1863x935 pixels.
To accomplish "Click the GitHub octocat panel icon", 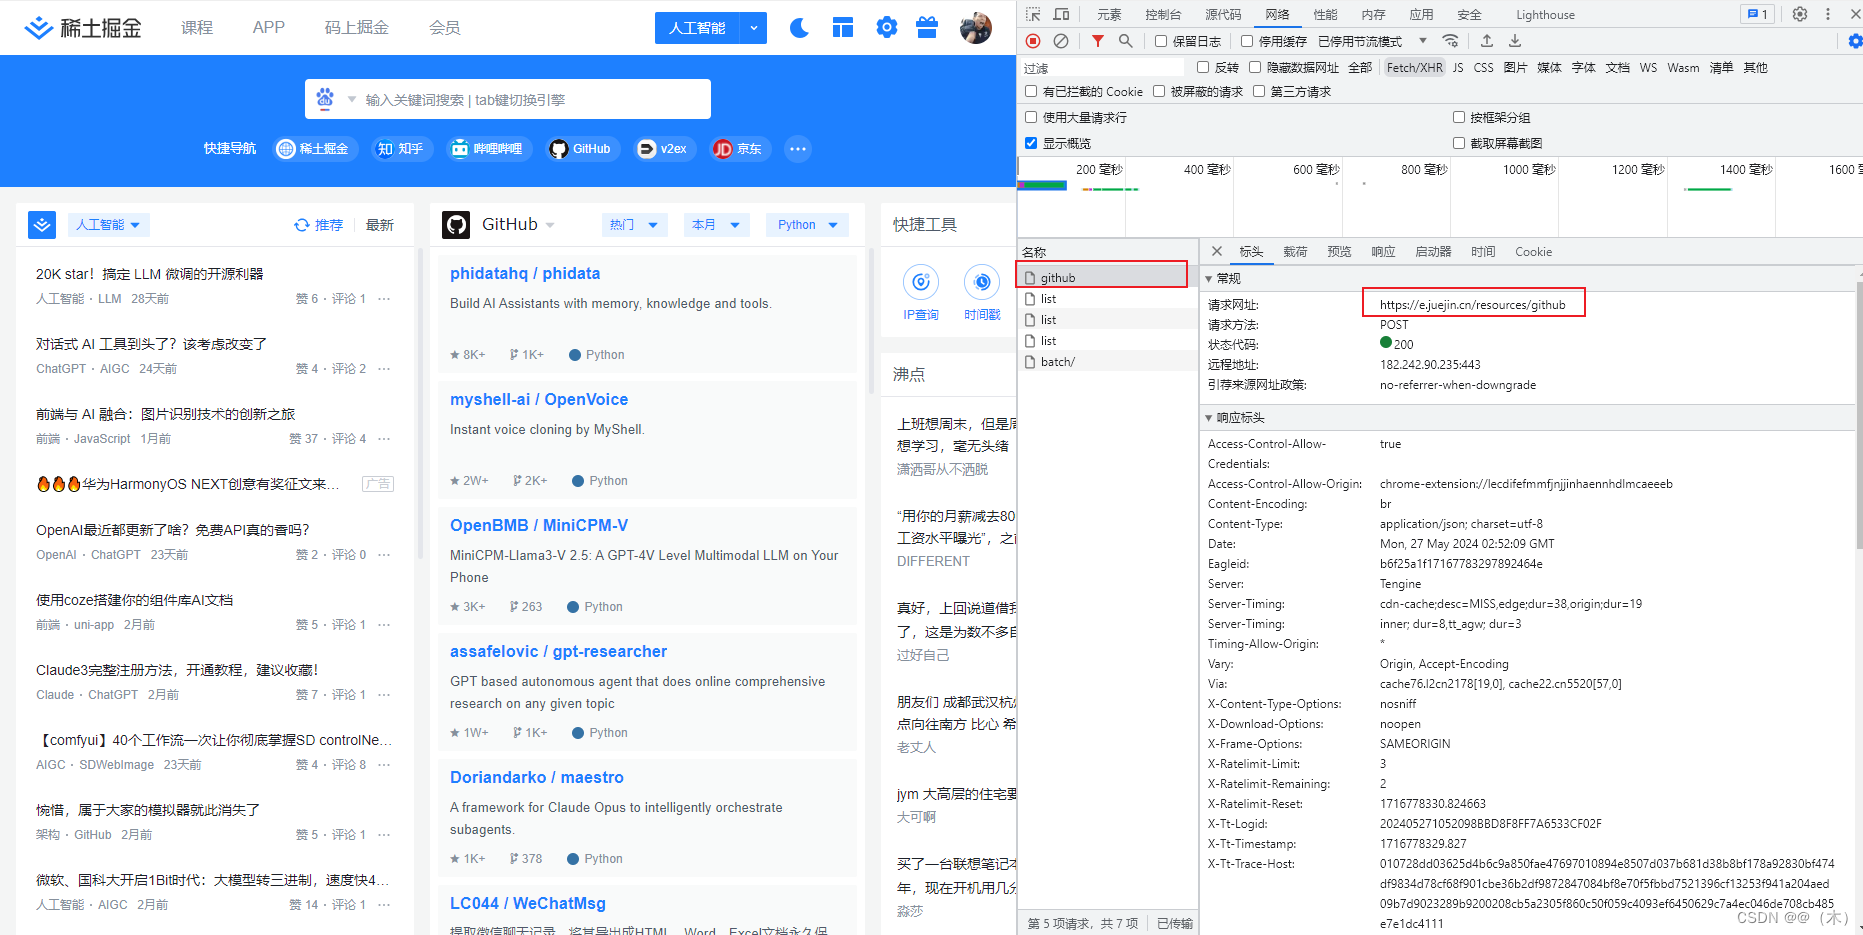I will 456,225.
